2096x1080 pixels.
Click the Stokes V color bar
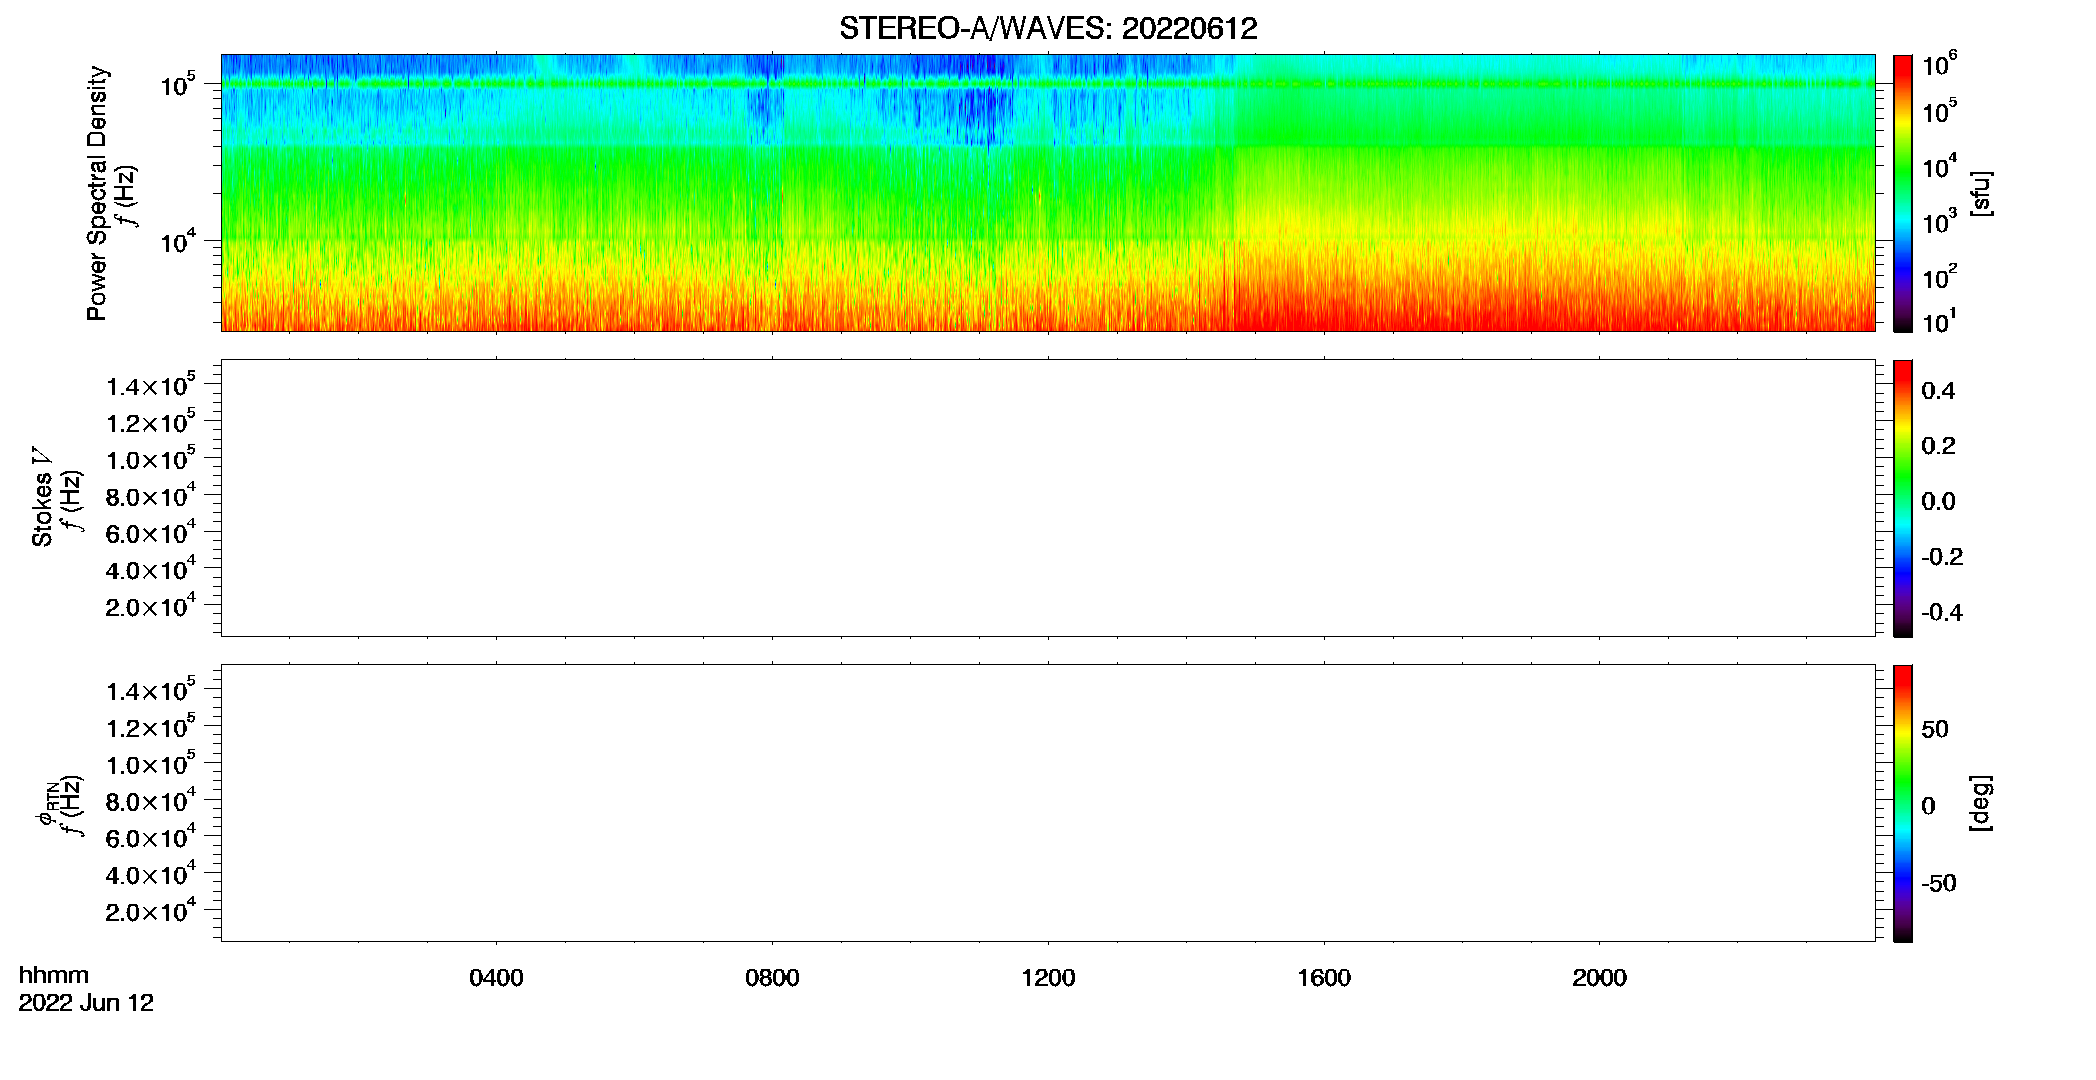(x=1903, y=498)
